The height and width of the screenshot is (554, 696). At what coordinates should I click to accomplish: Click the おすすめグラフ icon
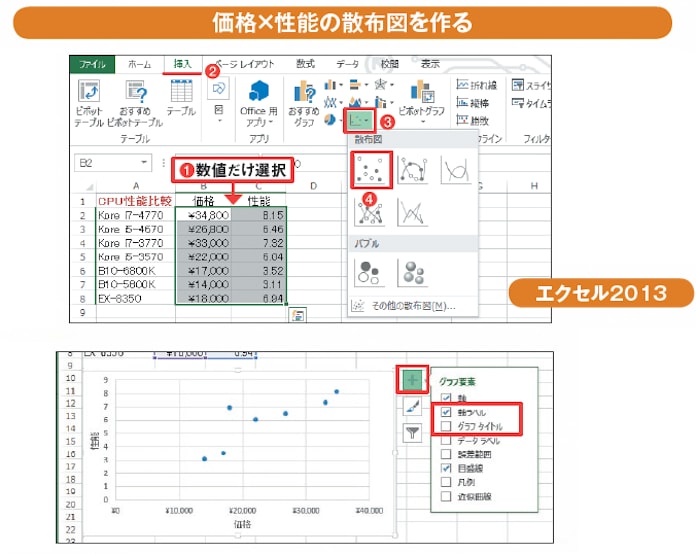coord(304,103)
